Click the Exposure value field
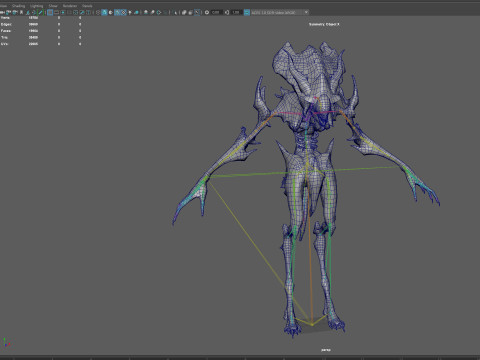This screenshot has width=480, height=360. click(x=216, y=12)
